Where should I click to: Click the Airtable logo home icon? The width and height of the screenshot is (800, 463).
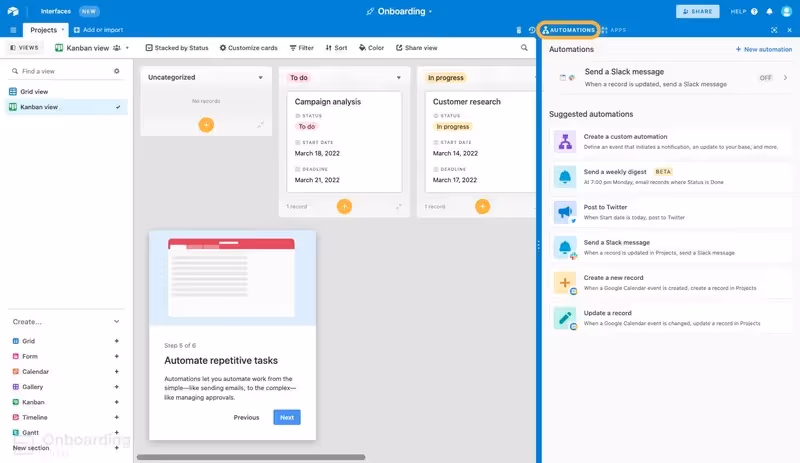pyautogui.click(x=13, y=11)
